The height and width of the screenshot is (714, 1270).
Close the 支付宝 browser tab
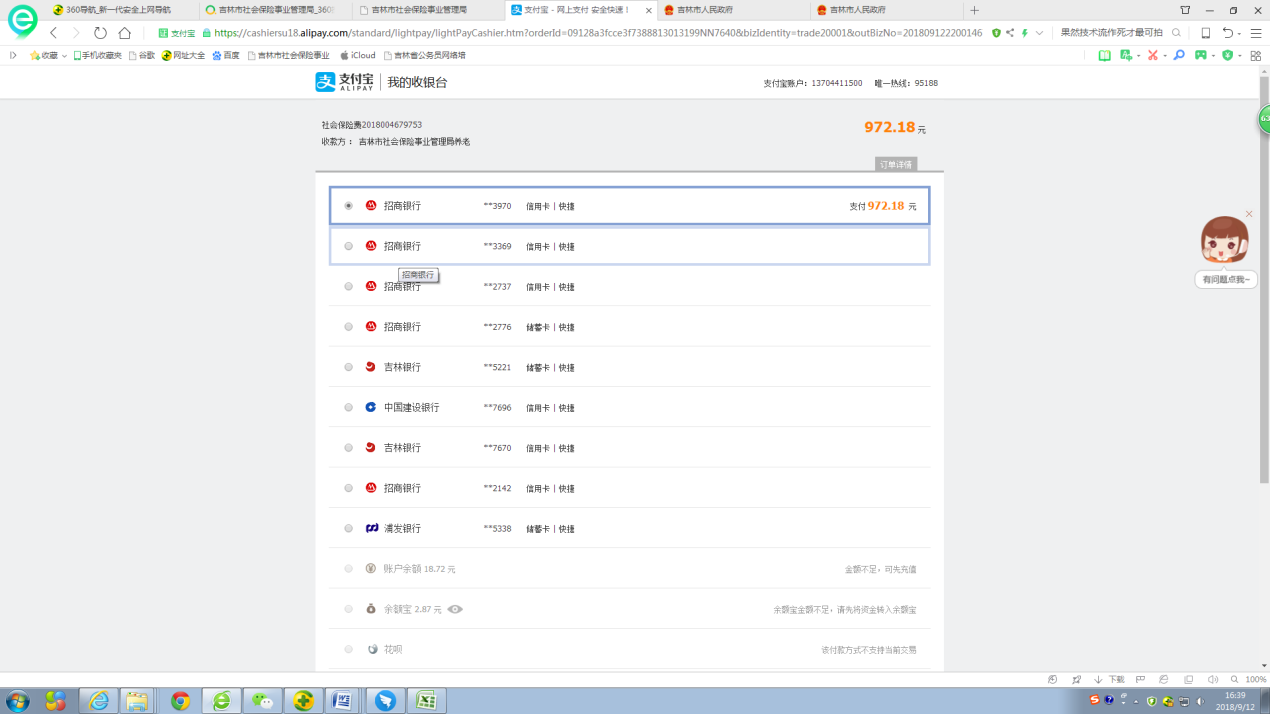pyautogui.click(x=648, y=10)
